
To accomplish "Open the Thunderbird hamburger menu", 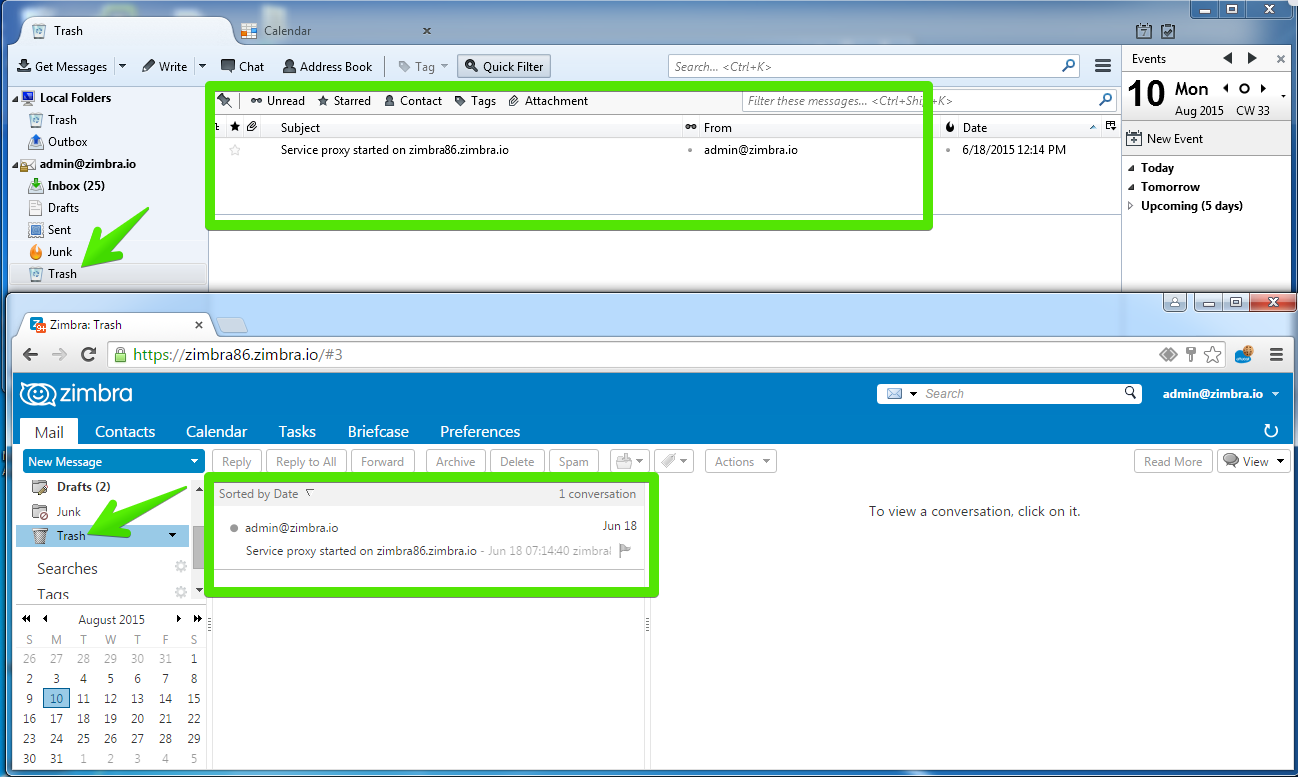I will (1103, 67).
